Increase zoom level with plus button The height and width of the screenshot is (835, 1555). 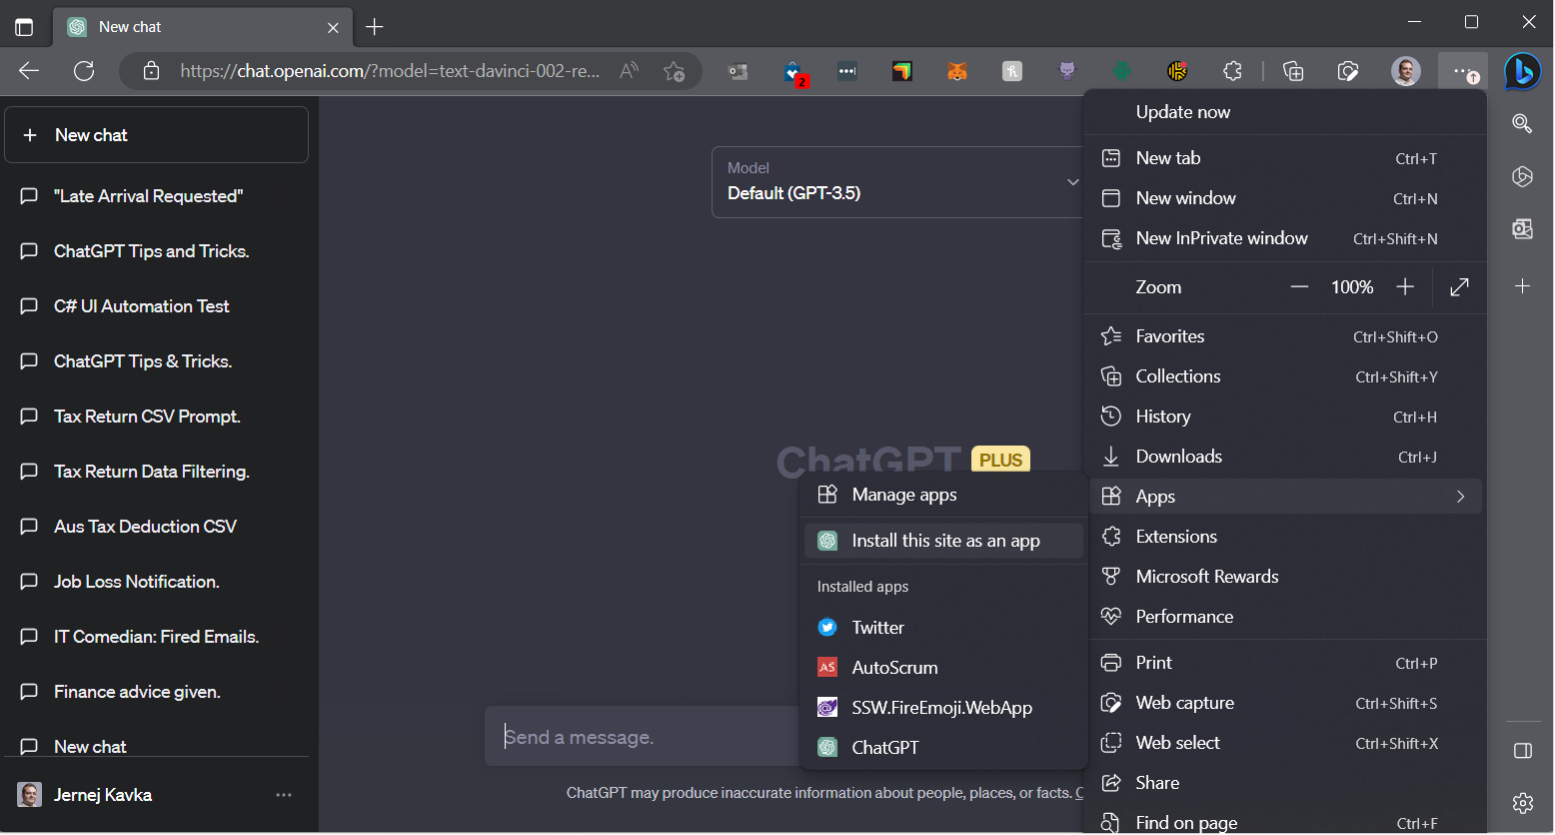pos(1405,287)
